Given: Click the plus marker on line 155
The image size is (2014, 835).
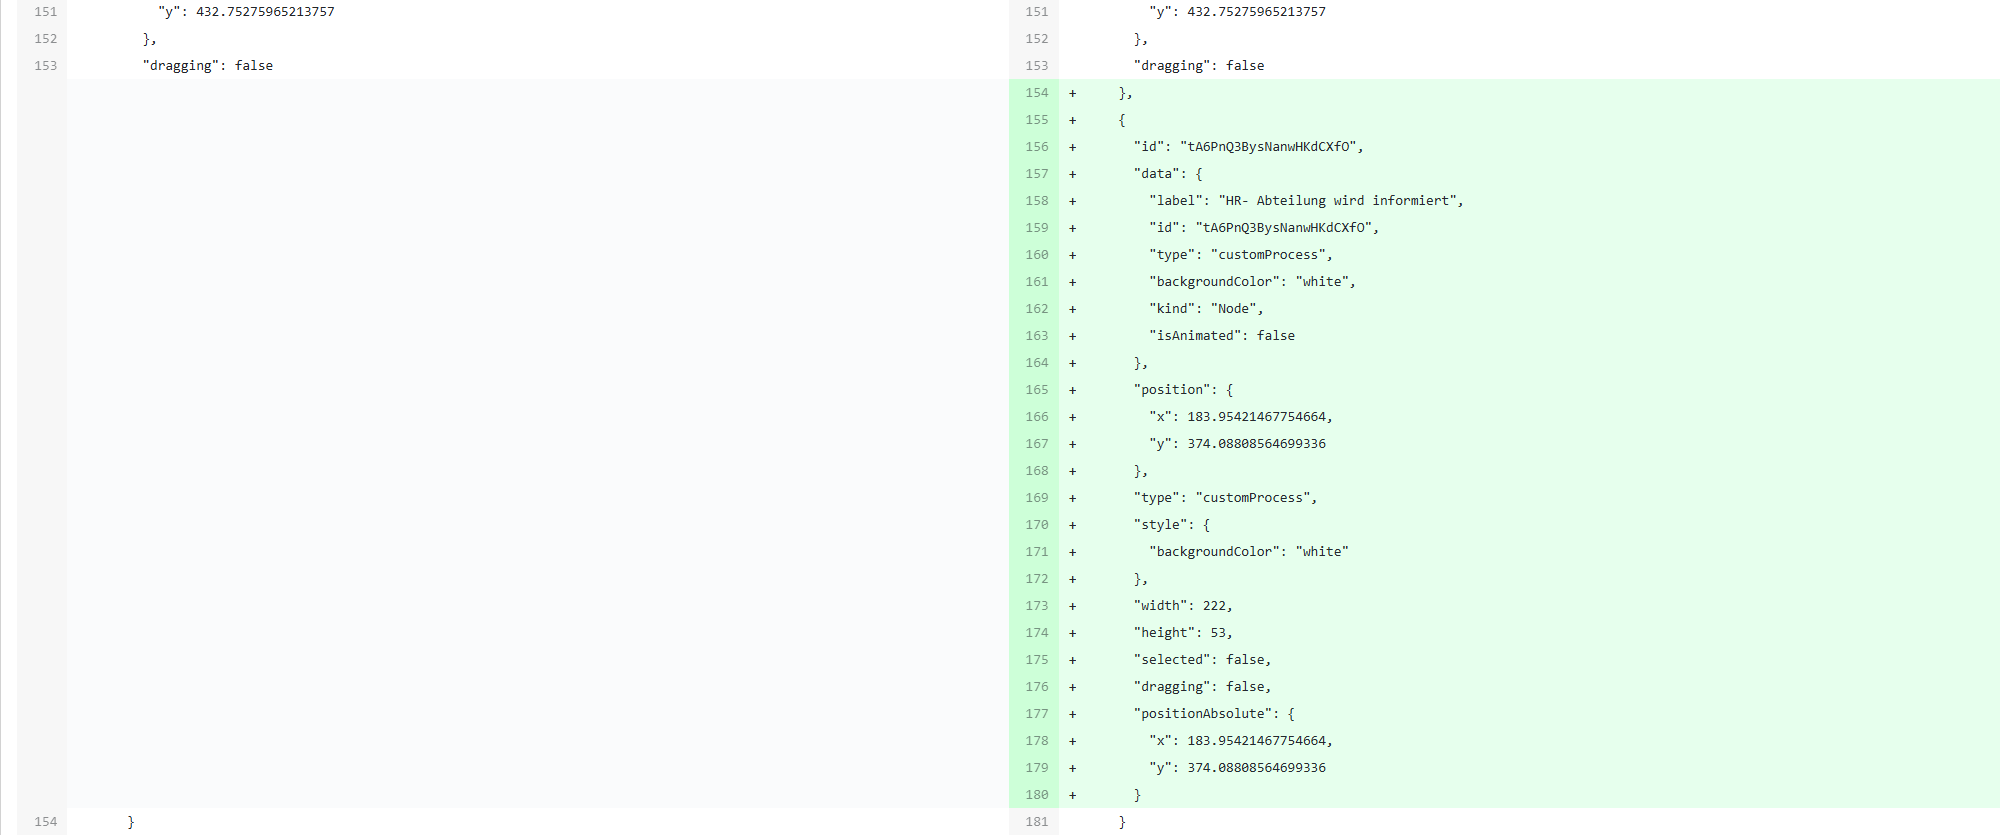Looking at the screenshot, I should coord(1072,120).
